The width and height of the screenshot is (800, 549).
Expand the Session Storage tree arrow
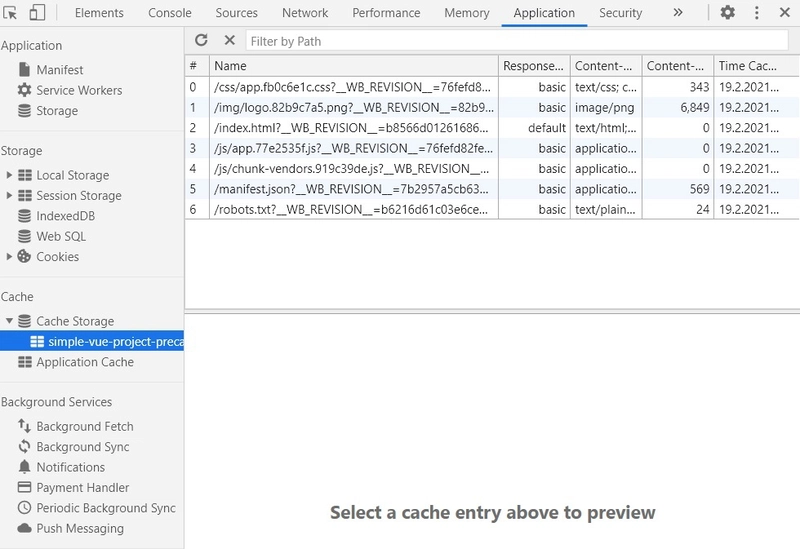9,196
